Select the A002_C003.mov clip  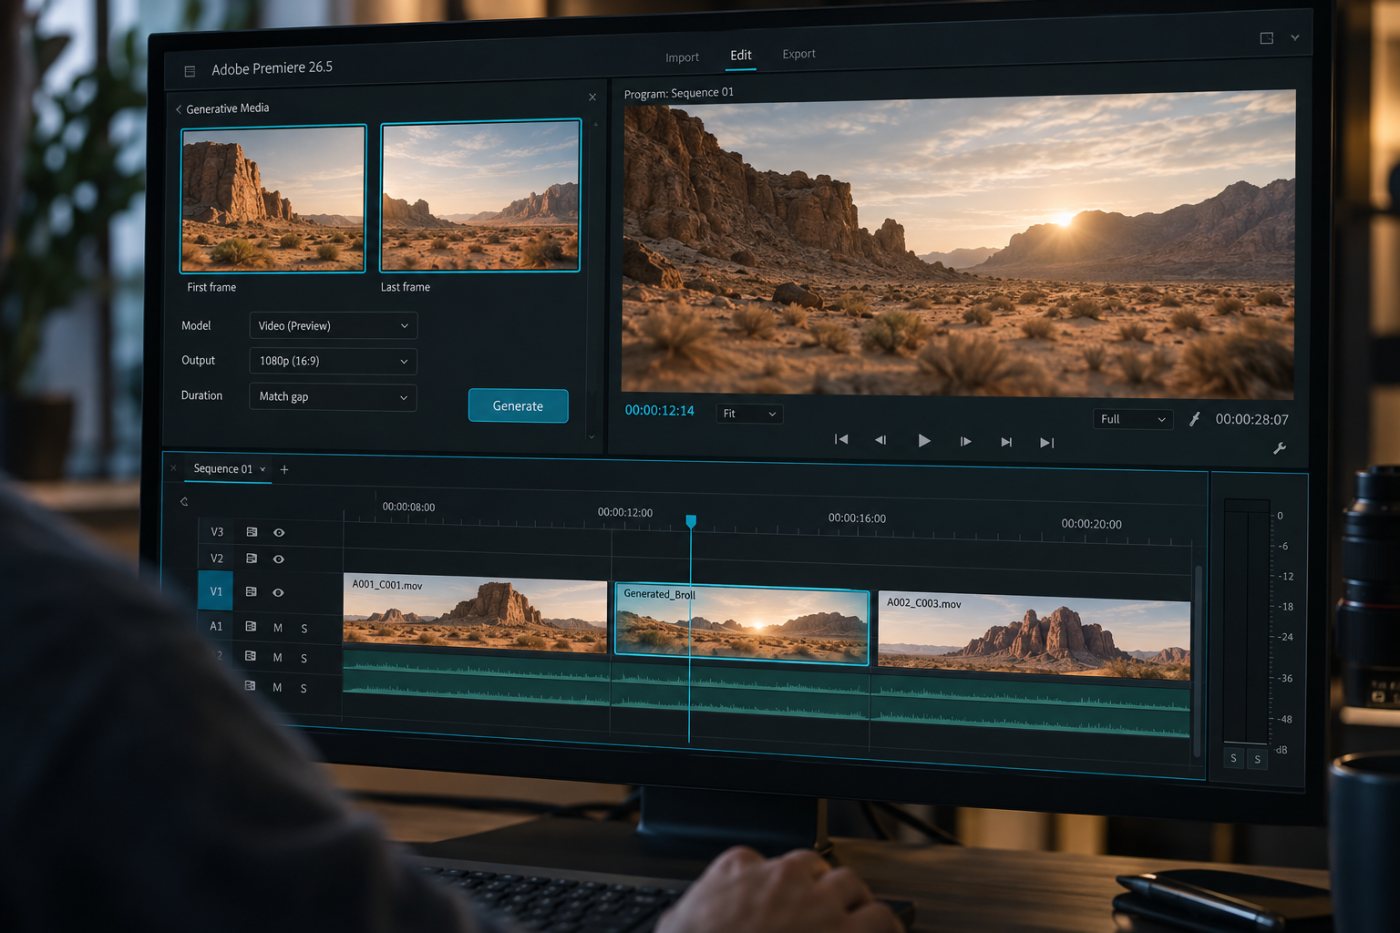click(x=1034, y=635)
